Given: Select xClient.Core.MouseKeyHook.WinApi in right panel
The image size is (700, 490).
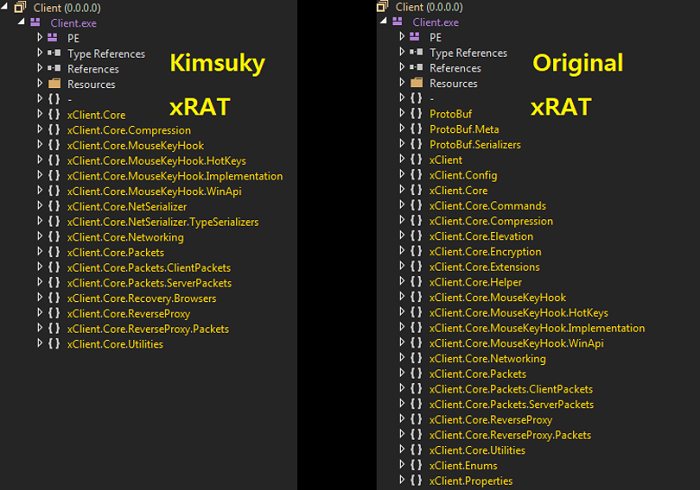Looking at the screenshot, I should pyautogui.click(x=516, y=343).
